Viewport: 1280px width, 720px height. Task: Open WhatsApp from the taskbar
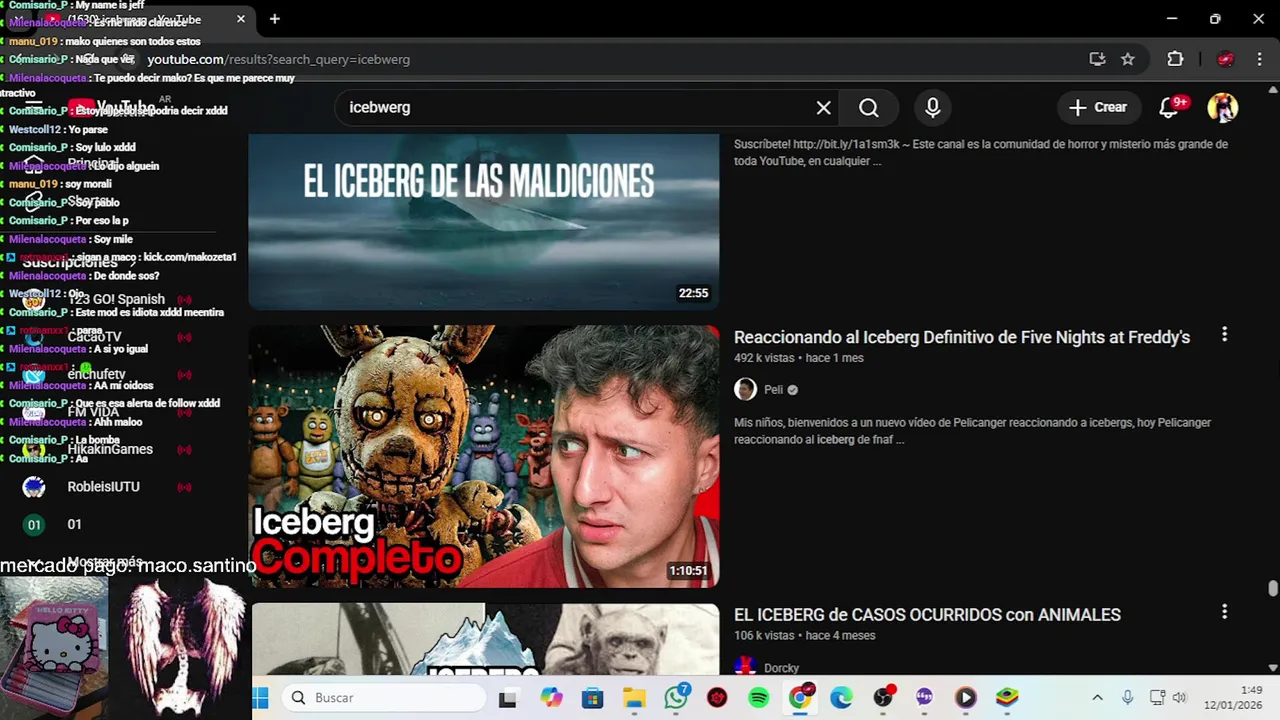pyautogui.click(x=676, y=697)
